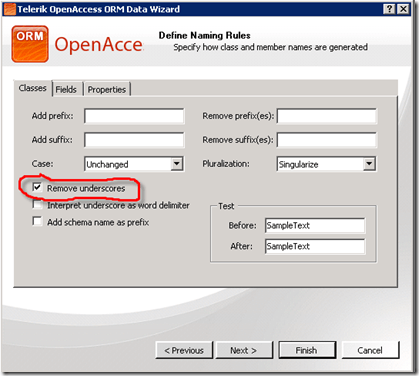
Task: Cancel the wizard
Action: [x=370, y=350]
